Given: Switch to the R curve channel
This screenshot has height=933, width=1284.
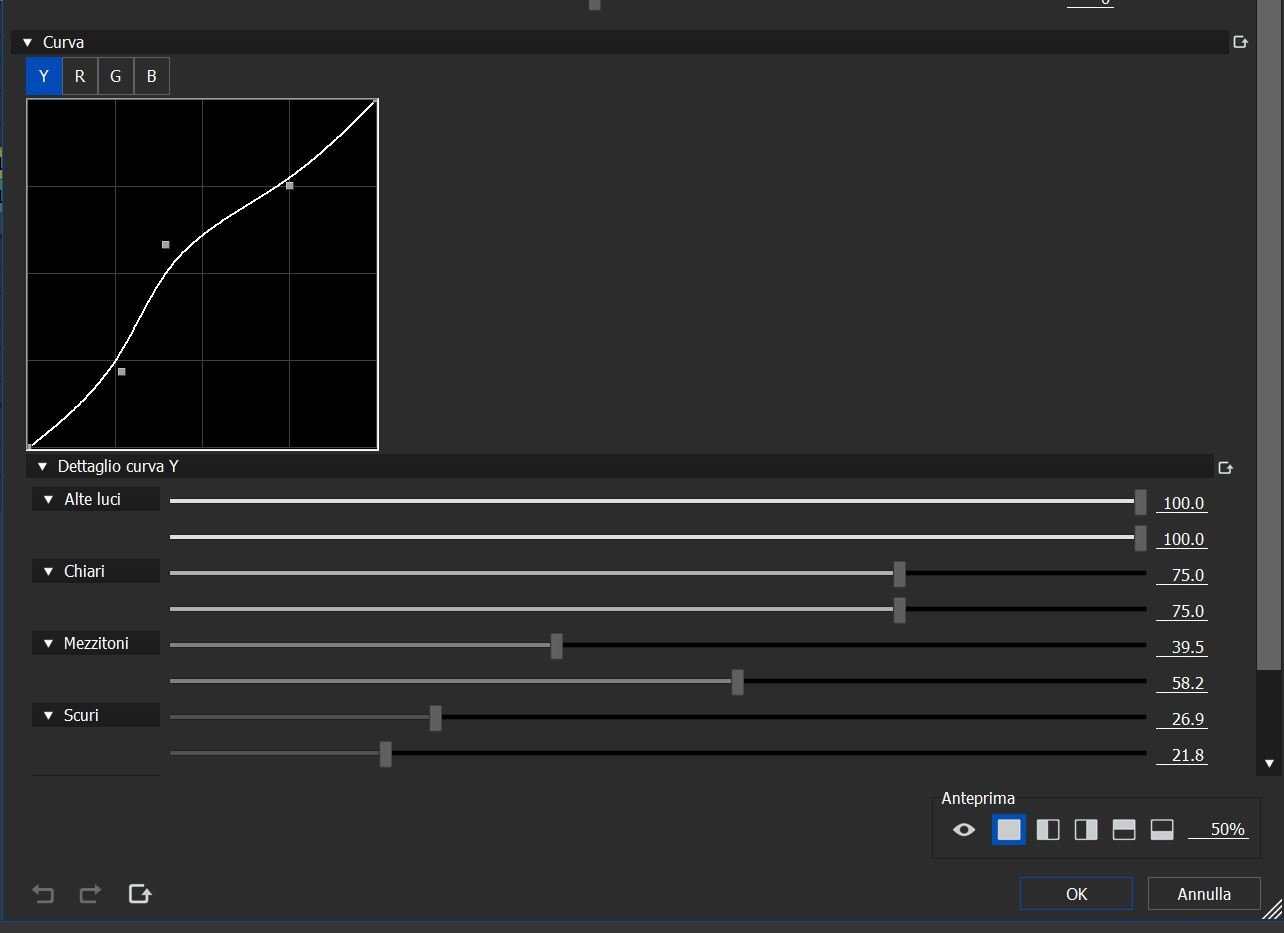Looking at the screenshot, I should coord(80,76).
